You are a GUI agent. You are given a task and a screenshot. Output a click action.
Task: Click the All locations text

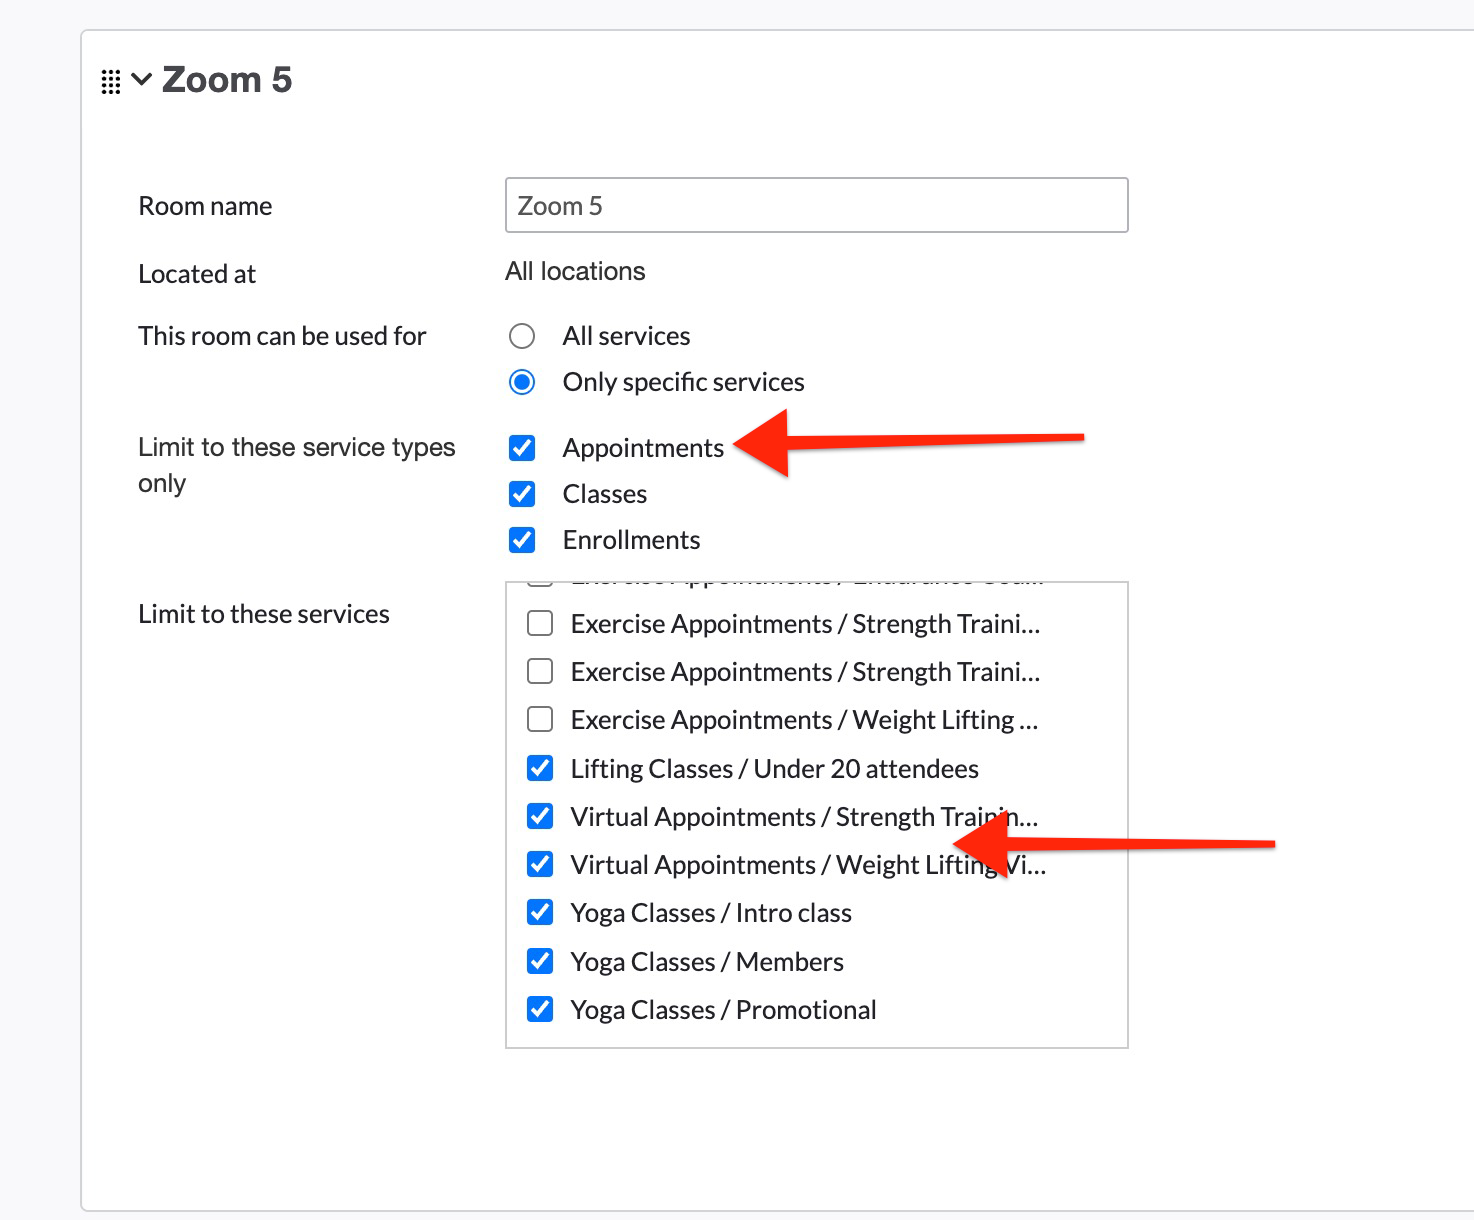click(575, 272)
